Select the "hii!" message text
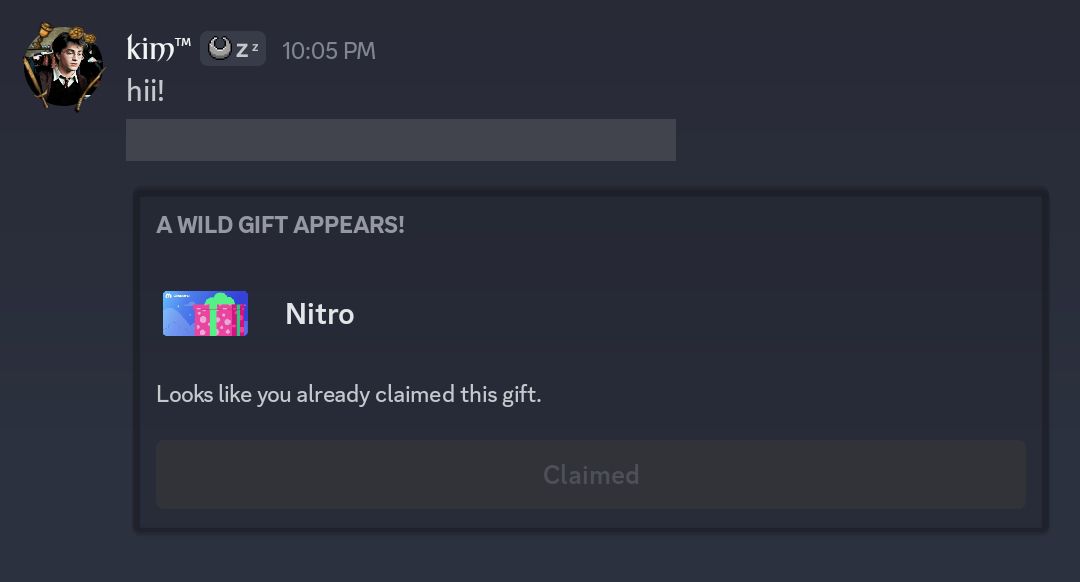 coord(145,91)
